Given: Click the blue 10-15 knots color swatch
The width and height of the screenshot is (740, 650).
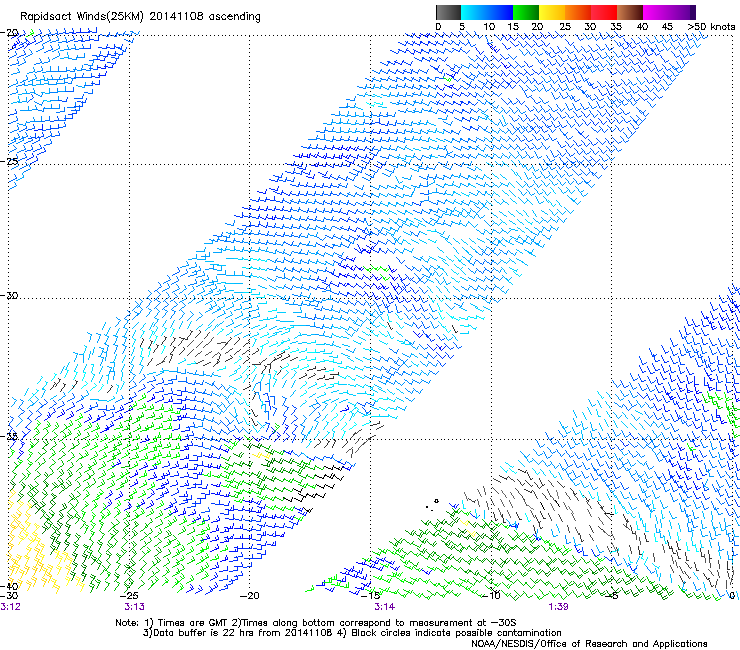Looking at the screenshot, I should [x=500, y=12].
